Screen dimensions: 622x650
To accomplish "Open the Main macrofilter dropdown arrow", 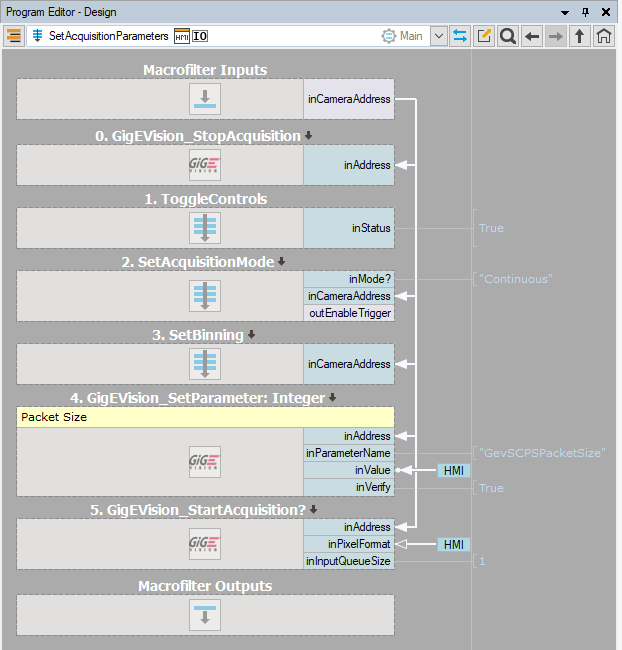I will 439,36.
